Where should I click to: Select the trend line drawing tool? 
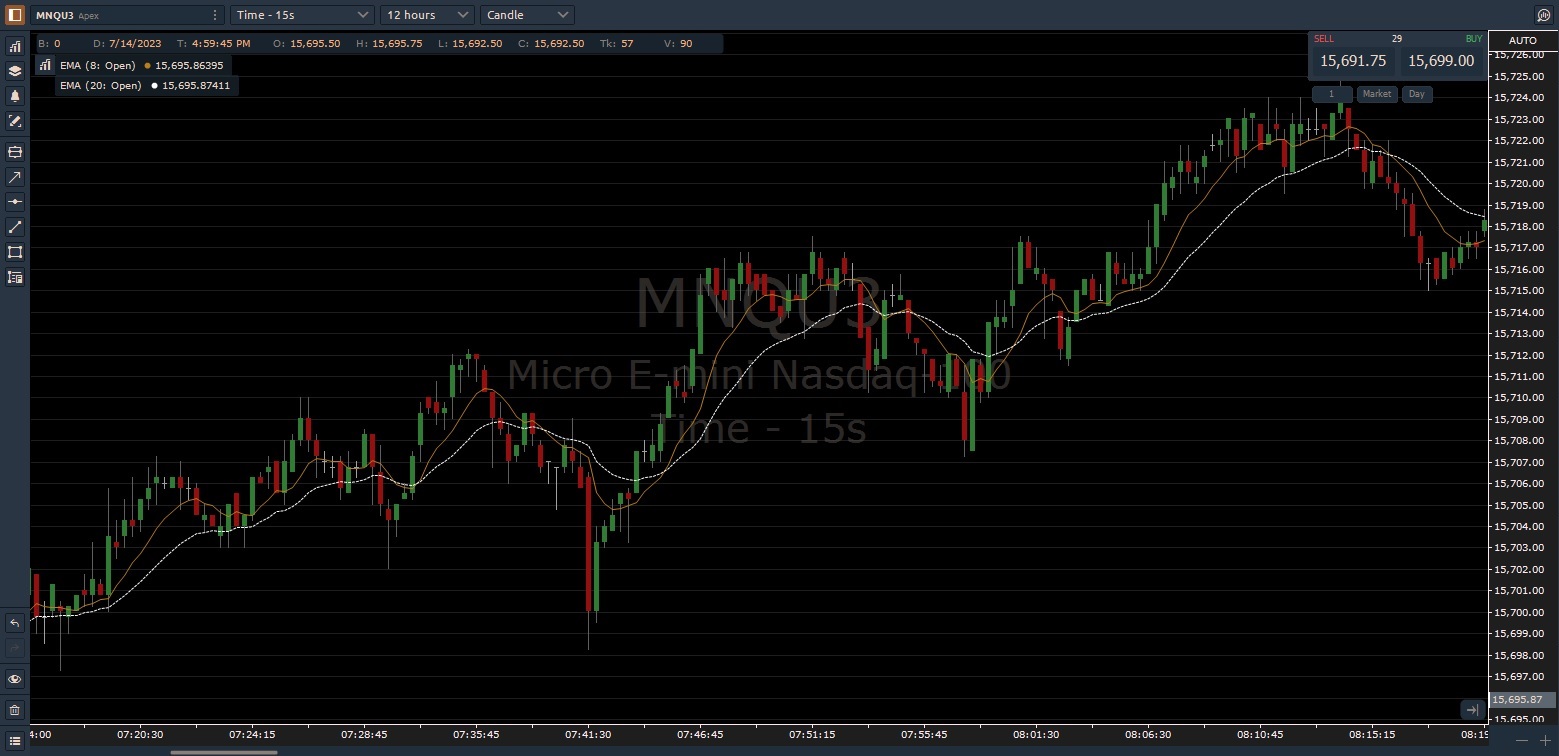click(x=15, y=227)
